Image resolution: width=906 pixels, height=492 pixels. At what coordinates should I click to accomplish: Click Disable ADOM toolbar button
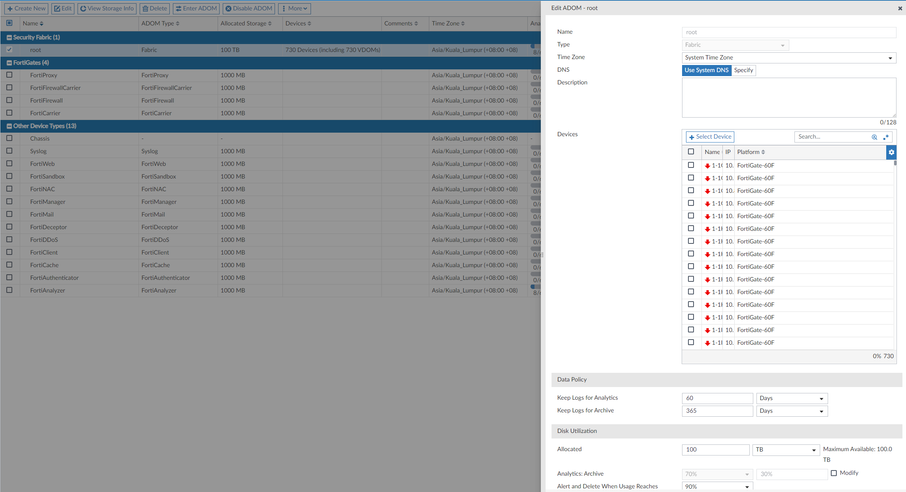point(249,9)
